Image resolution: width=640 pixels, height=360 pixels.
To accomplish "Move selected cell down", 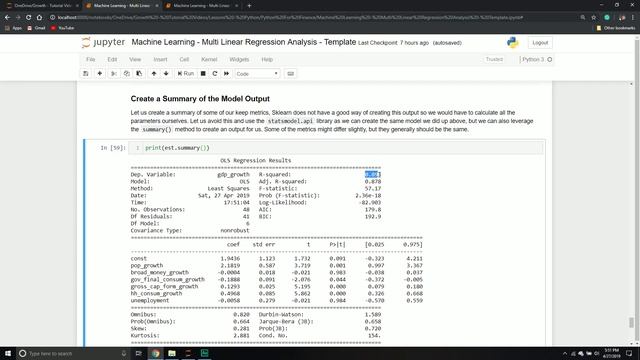I will point(166,73).
